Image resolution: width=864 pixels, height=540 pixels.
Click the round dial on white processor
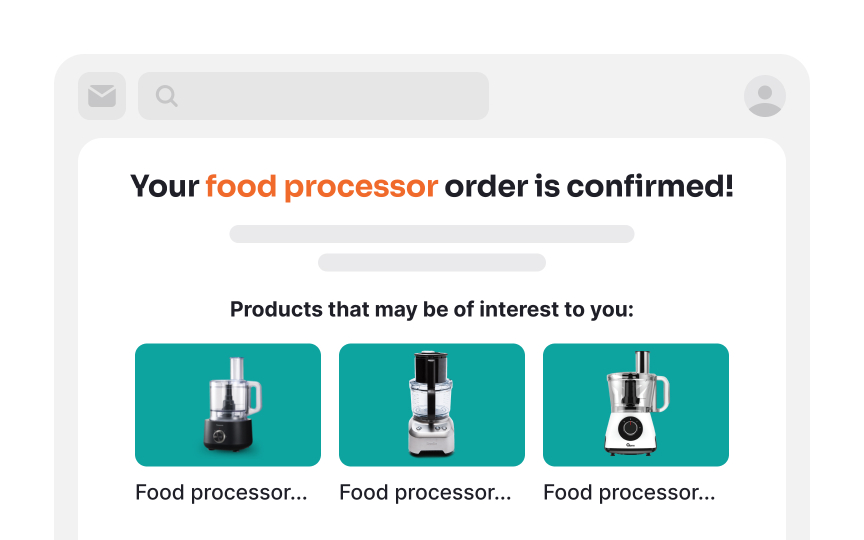click(x=630, y=428)
